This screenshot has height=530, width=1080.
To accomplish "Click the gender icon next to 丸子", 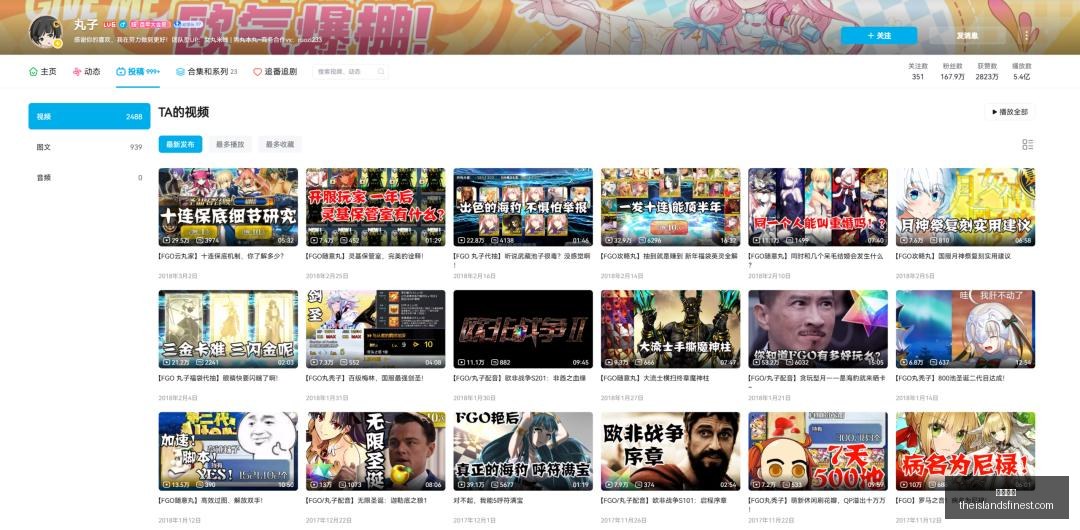I will [x=123, y=24].
